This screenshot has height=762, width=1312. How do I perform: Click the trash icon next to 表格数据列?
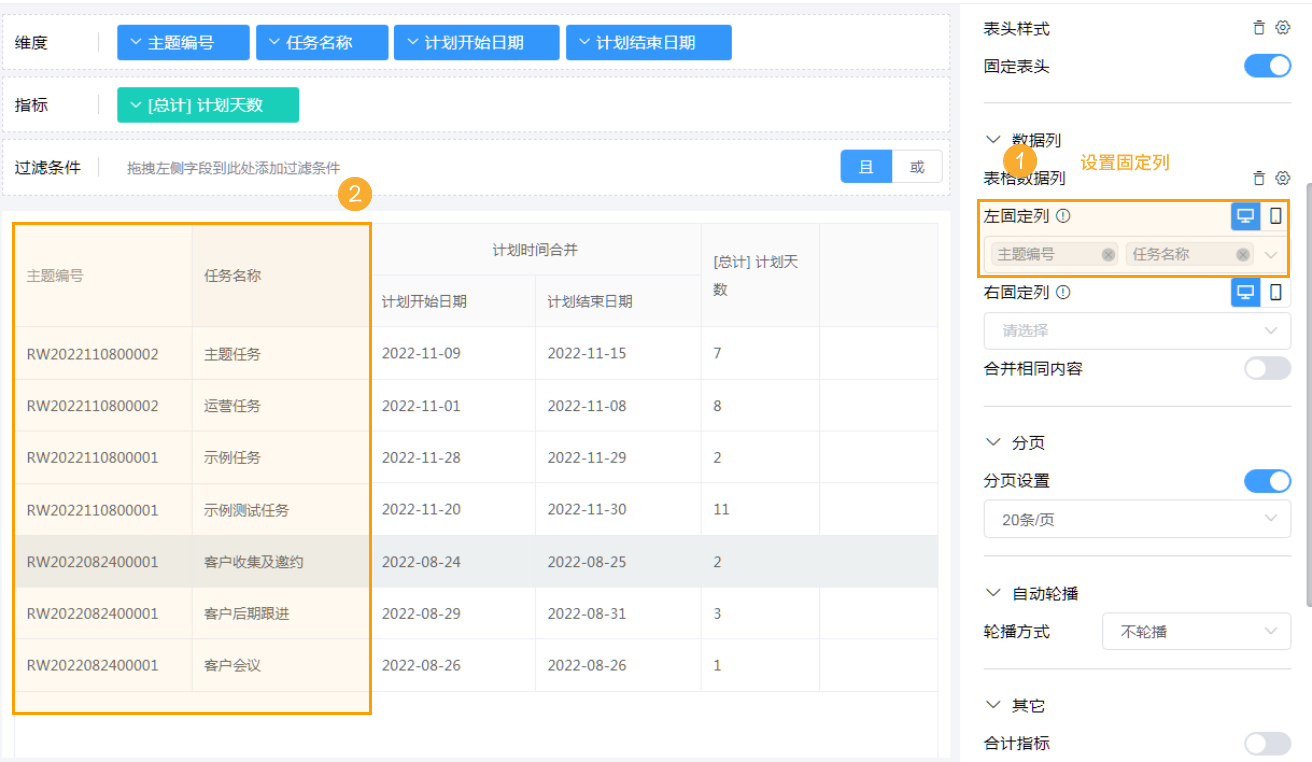pos(1259,178)
